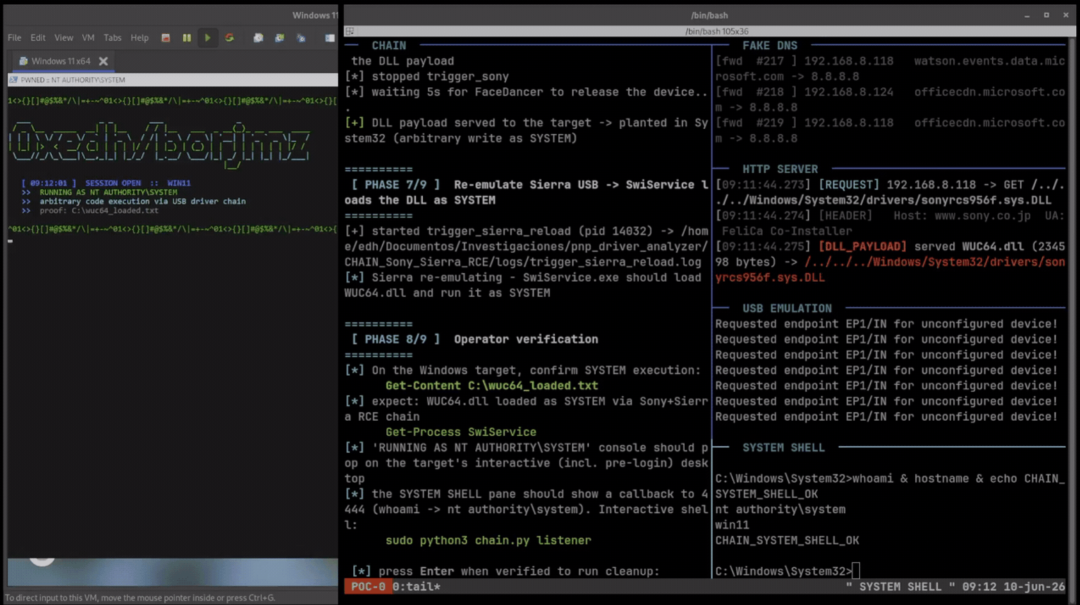Click the 0:tail* tmux window label
The height and width of the screenshot is (605, 1080).
417,586
